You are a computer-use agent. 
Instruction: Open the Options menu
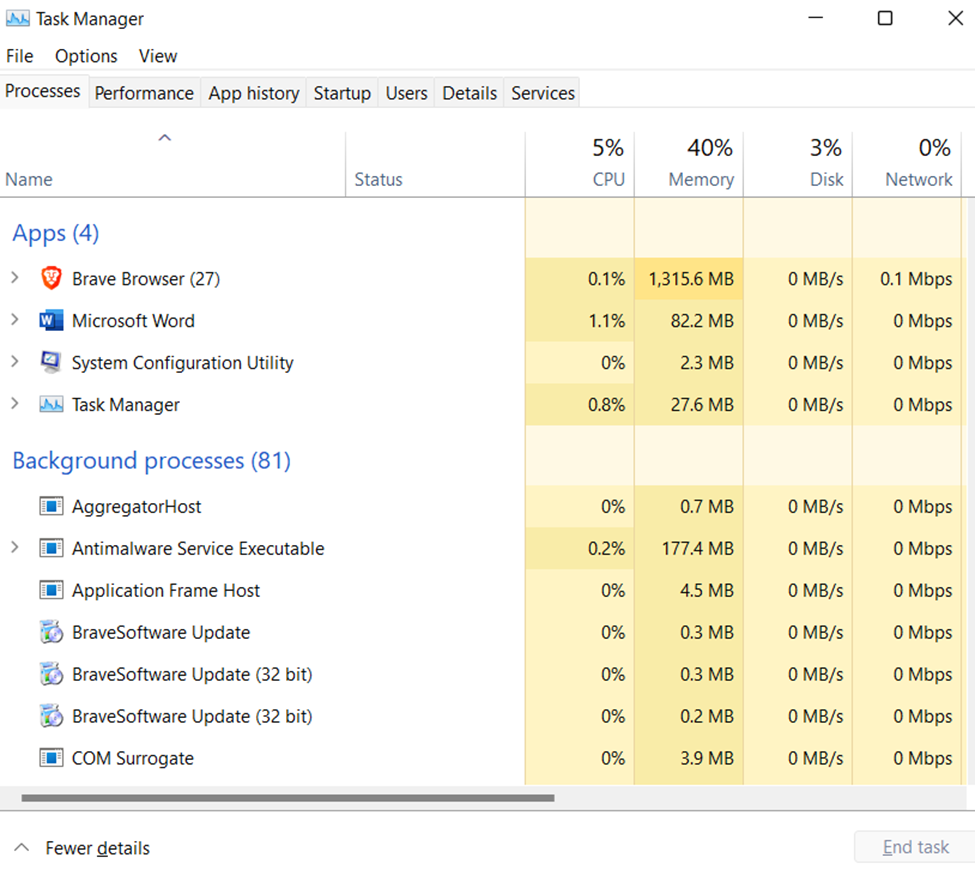point(86,56)
